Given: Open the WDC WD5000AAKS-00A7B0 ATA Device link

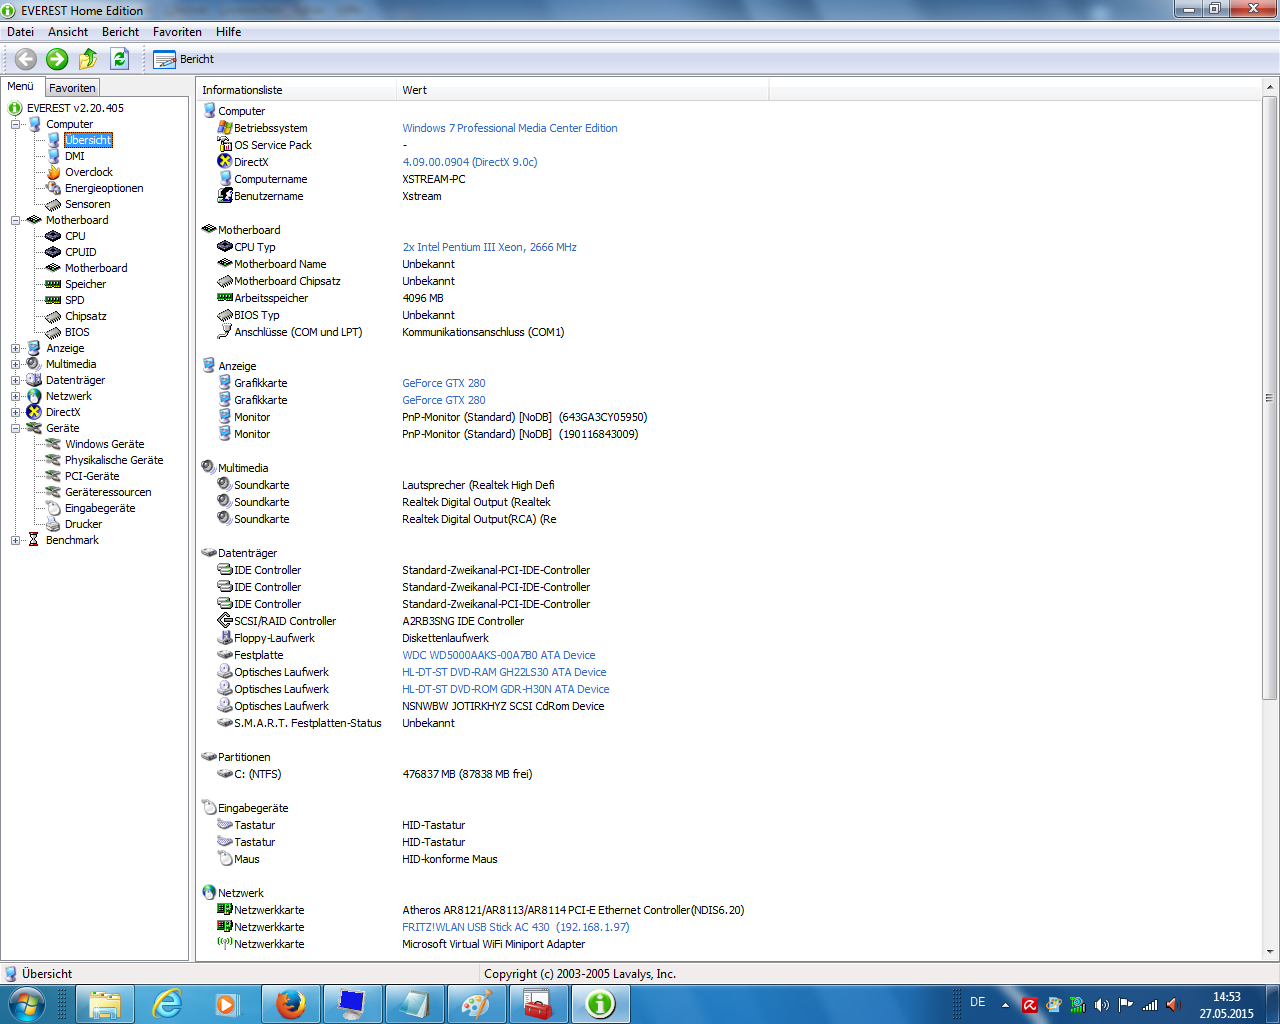Looking at the screenshot, I should coord(499,655).
